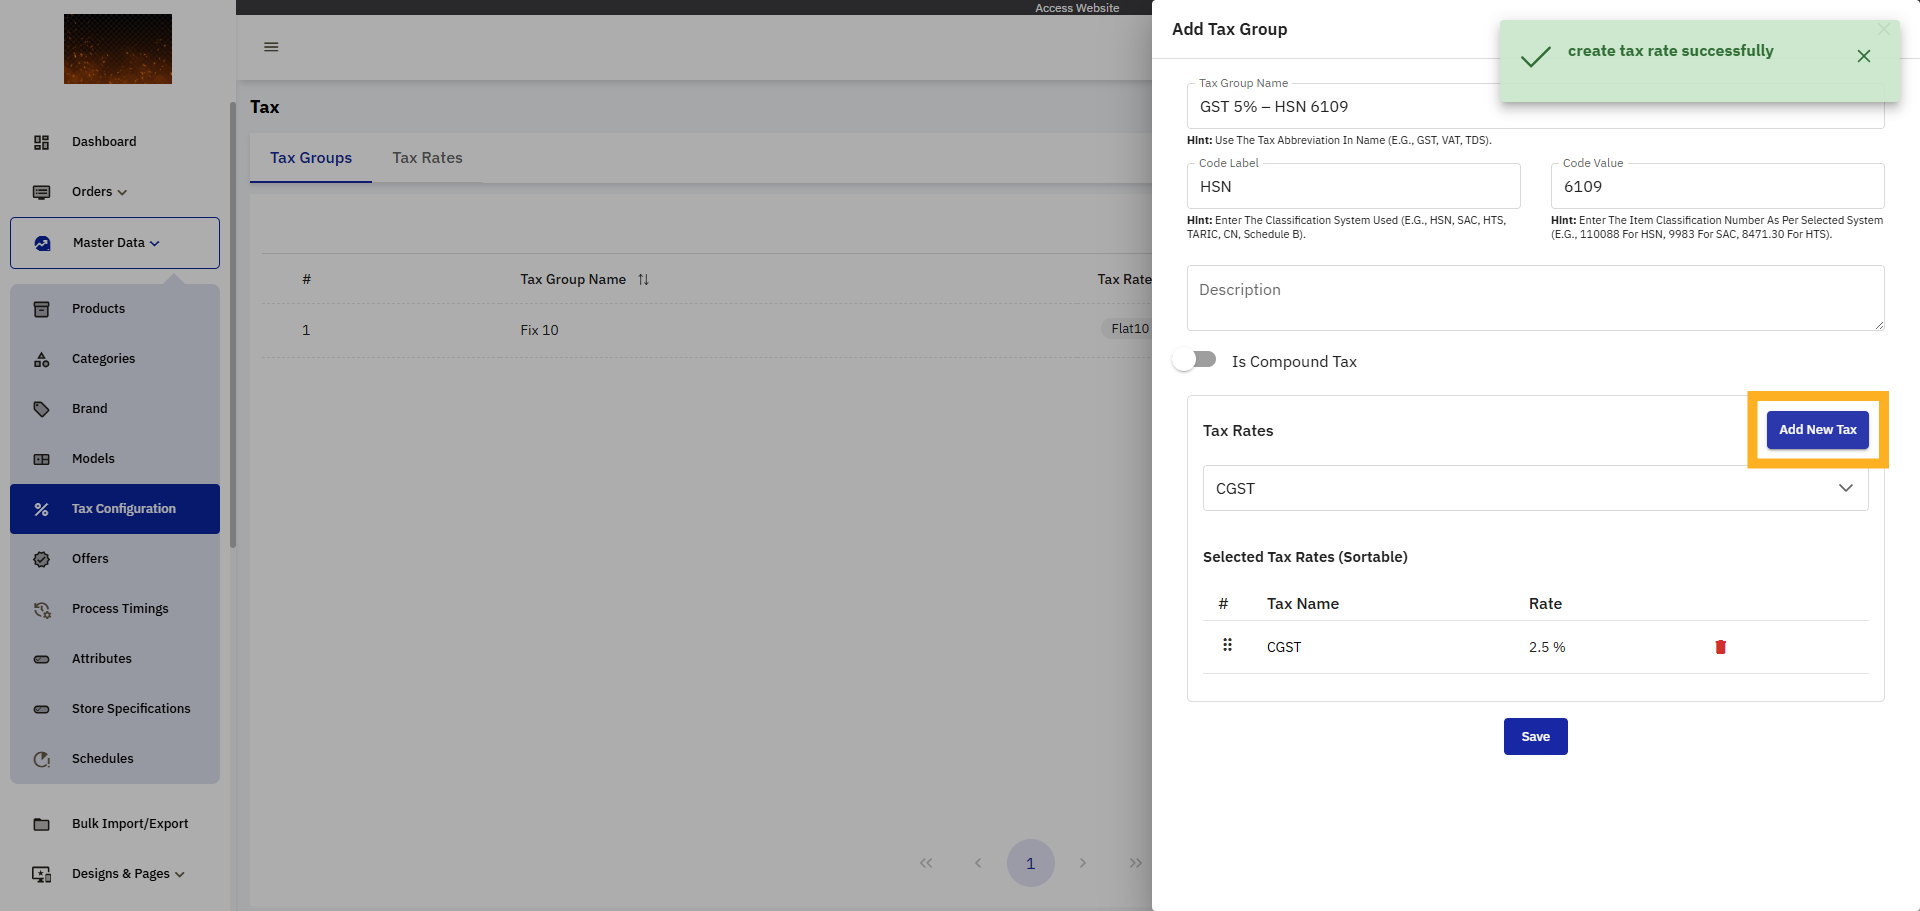
Task: Click the hamburger menu icon
Action: [x=271, y=47]
